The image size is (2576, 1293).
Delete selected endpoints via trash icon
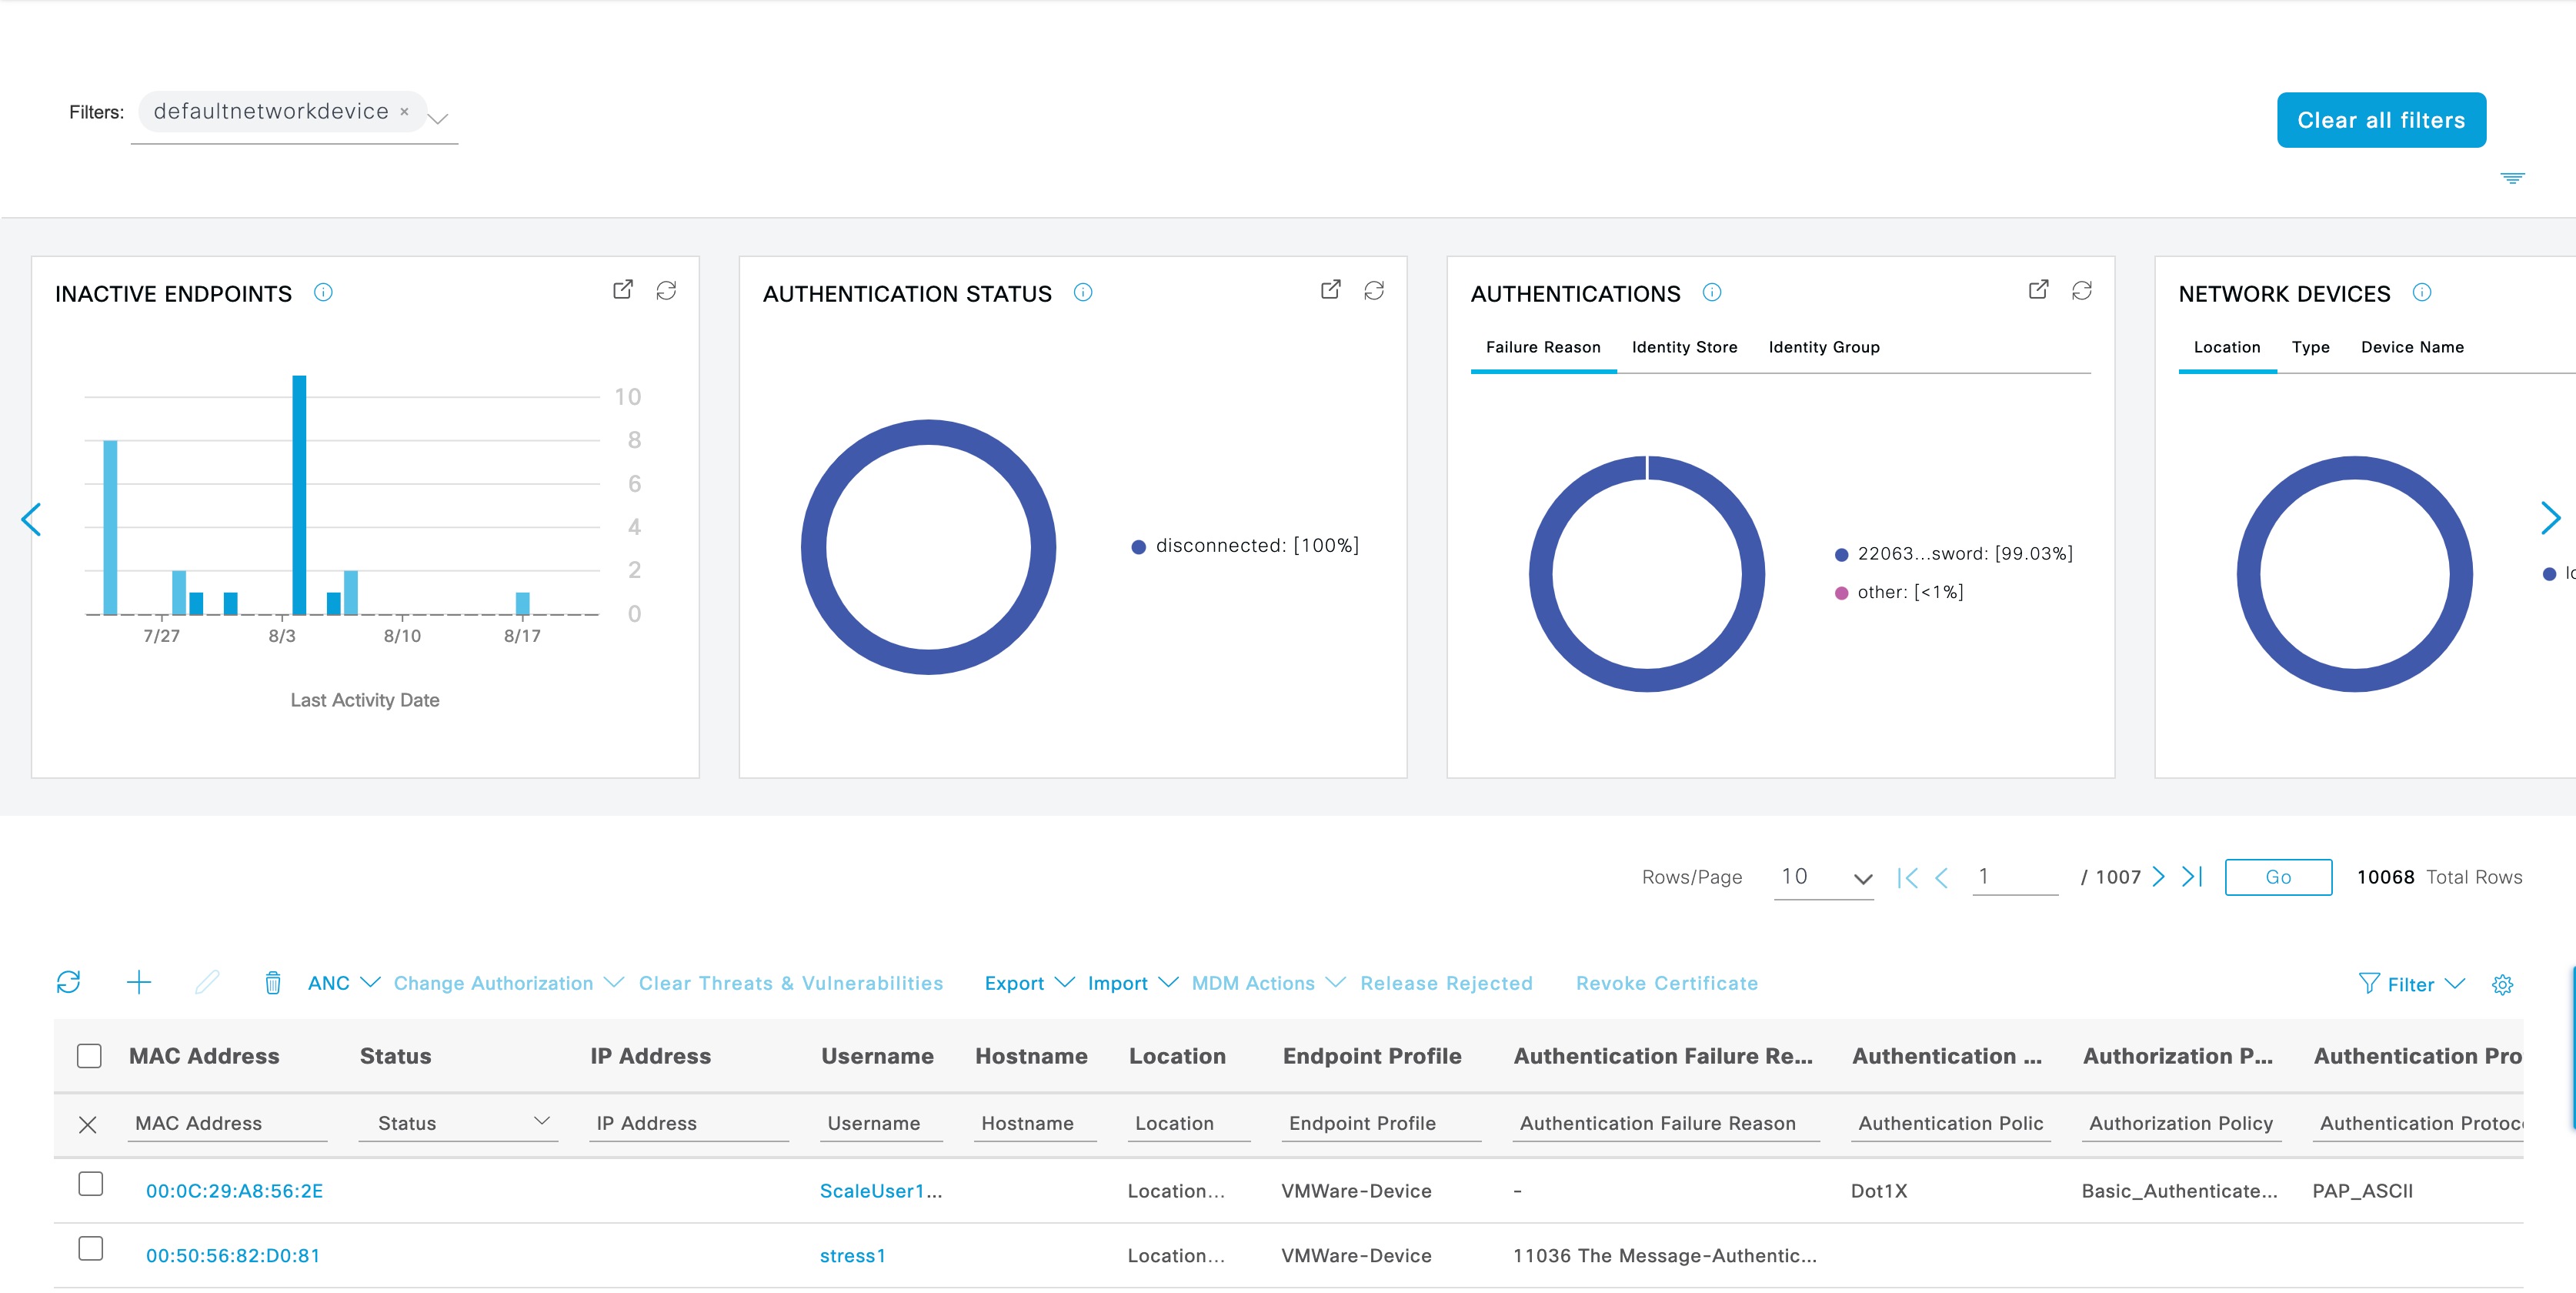pyautogui.click(x=272, y=982)
